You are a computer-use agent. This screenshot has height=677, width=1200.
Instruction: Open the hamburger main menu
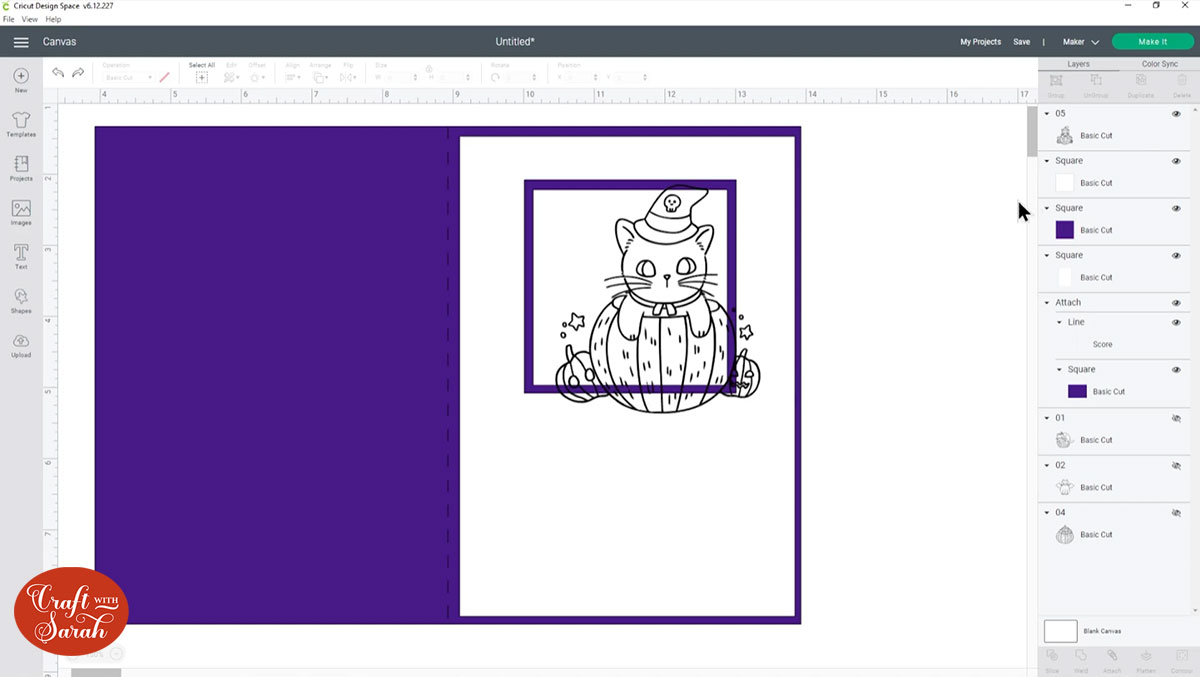(21, 42)
